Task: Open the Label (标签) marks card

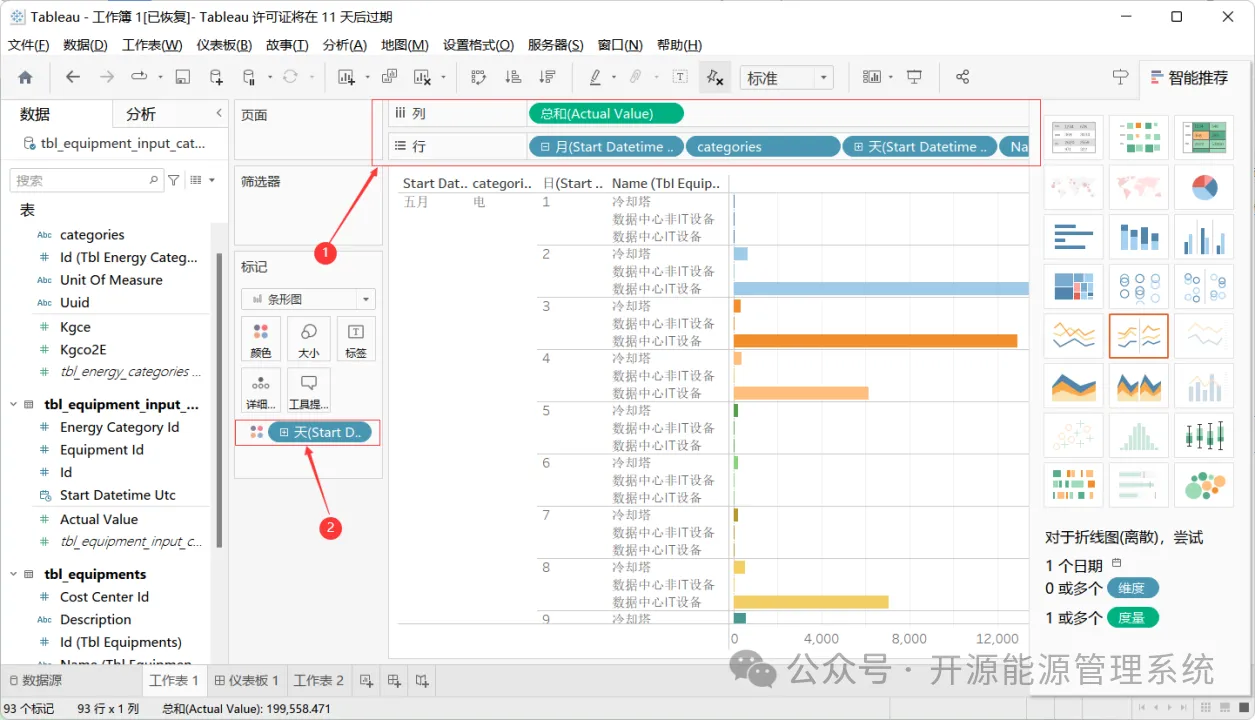Action: pos(355,339)
